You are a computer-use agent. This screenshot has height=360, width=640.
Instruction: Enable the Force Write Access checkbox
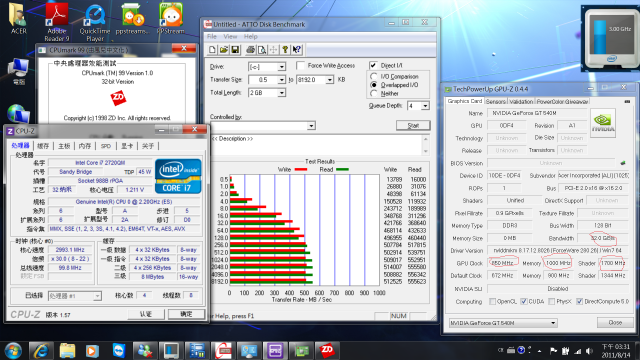tap(301, 65)
